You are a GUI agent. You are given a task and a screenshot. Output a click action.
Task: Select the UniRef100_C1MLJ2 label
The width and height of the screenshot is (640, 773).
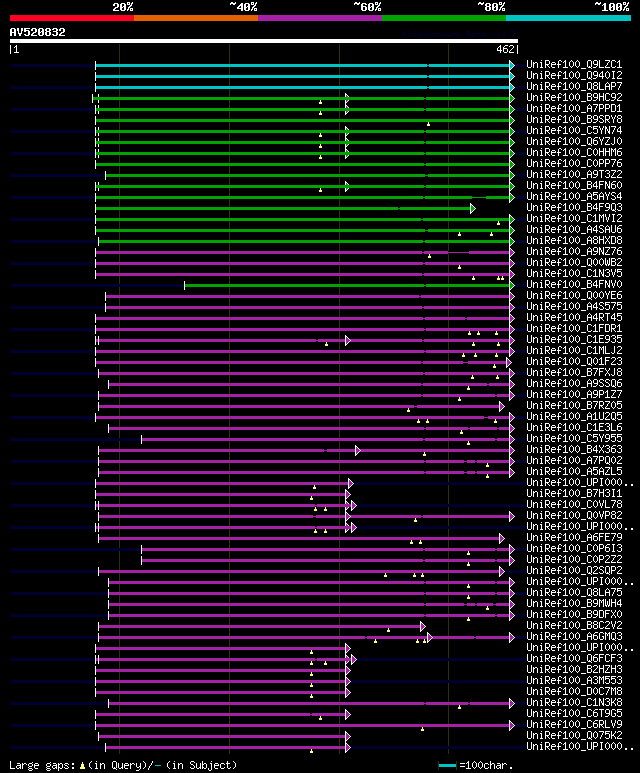(574, 351)
